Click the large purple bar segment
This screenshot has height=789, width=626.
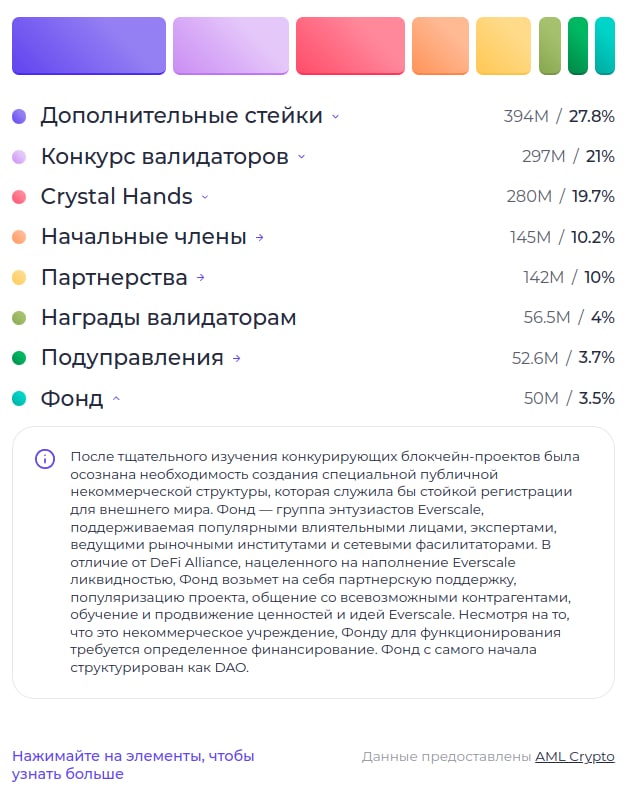[89, 45]
